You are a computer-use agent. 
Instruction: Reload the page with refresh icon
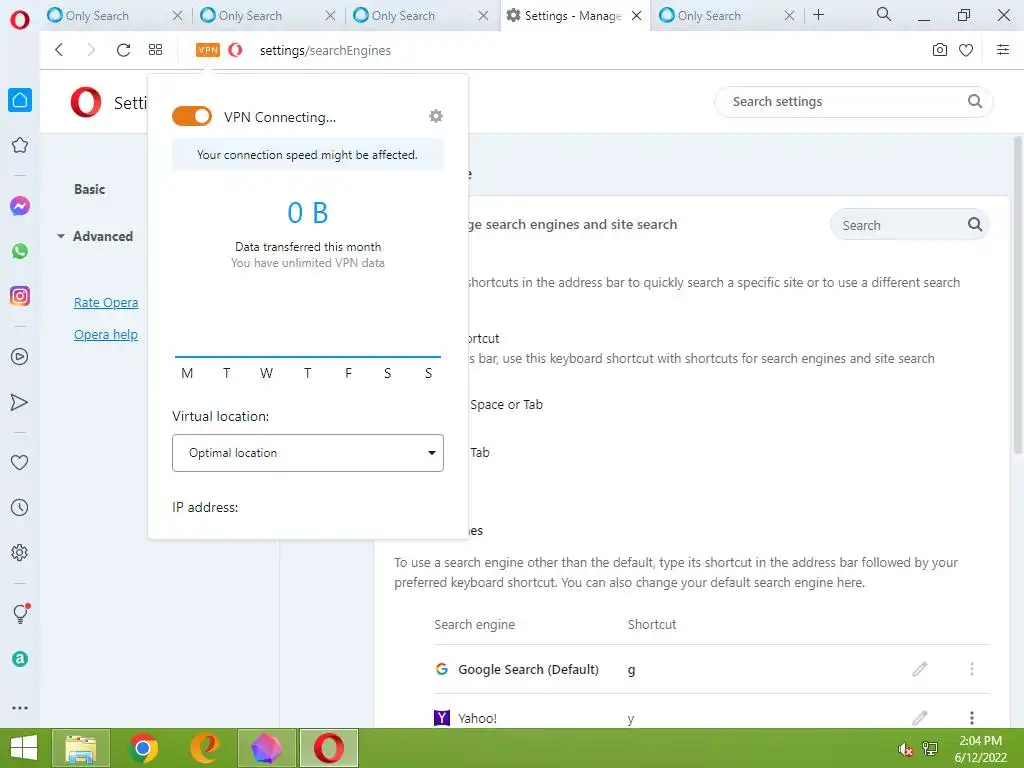point(123,50)
